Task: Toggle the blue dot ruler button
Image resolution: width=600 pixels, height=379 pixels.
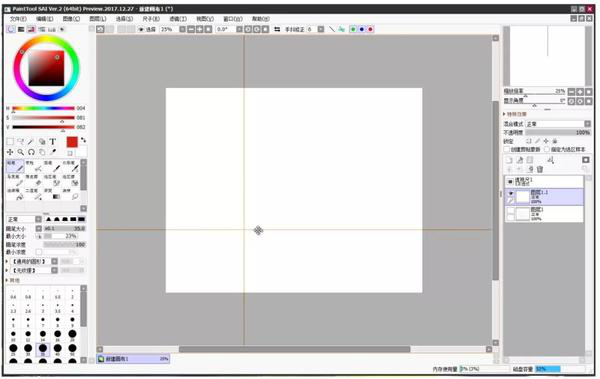Action: [362, 29]
